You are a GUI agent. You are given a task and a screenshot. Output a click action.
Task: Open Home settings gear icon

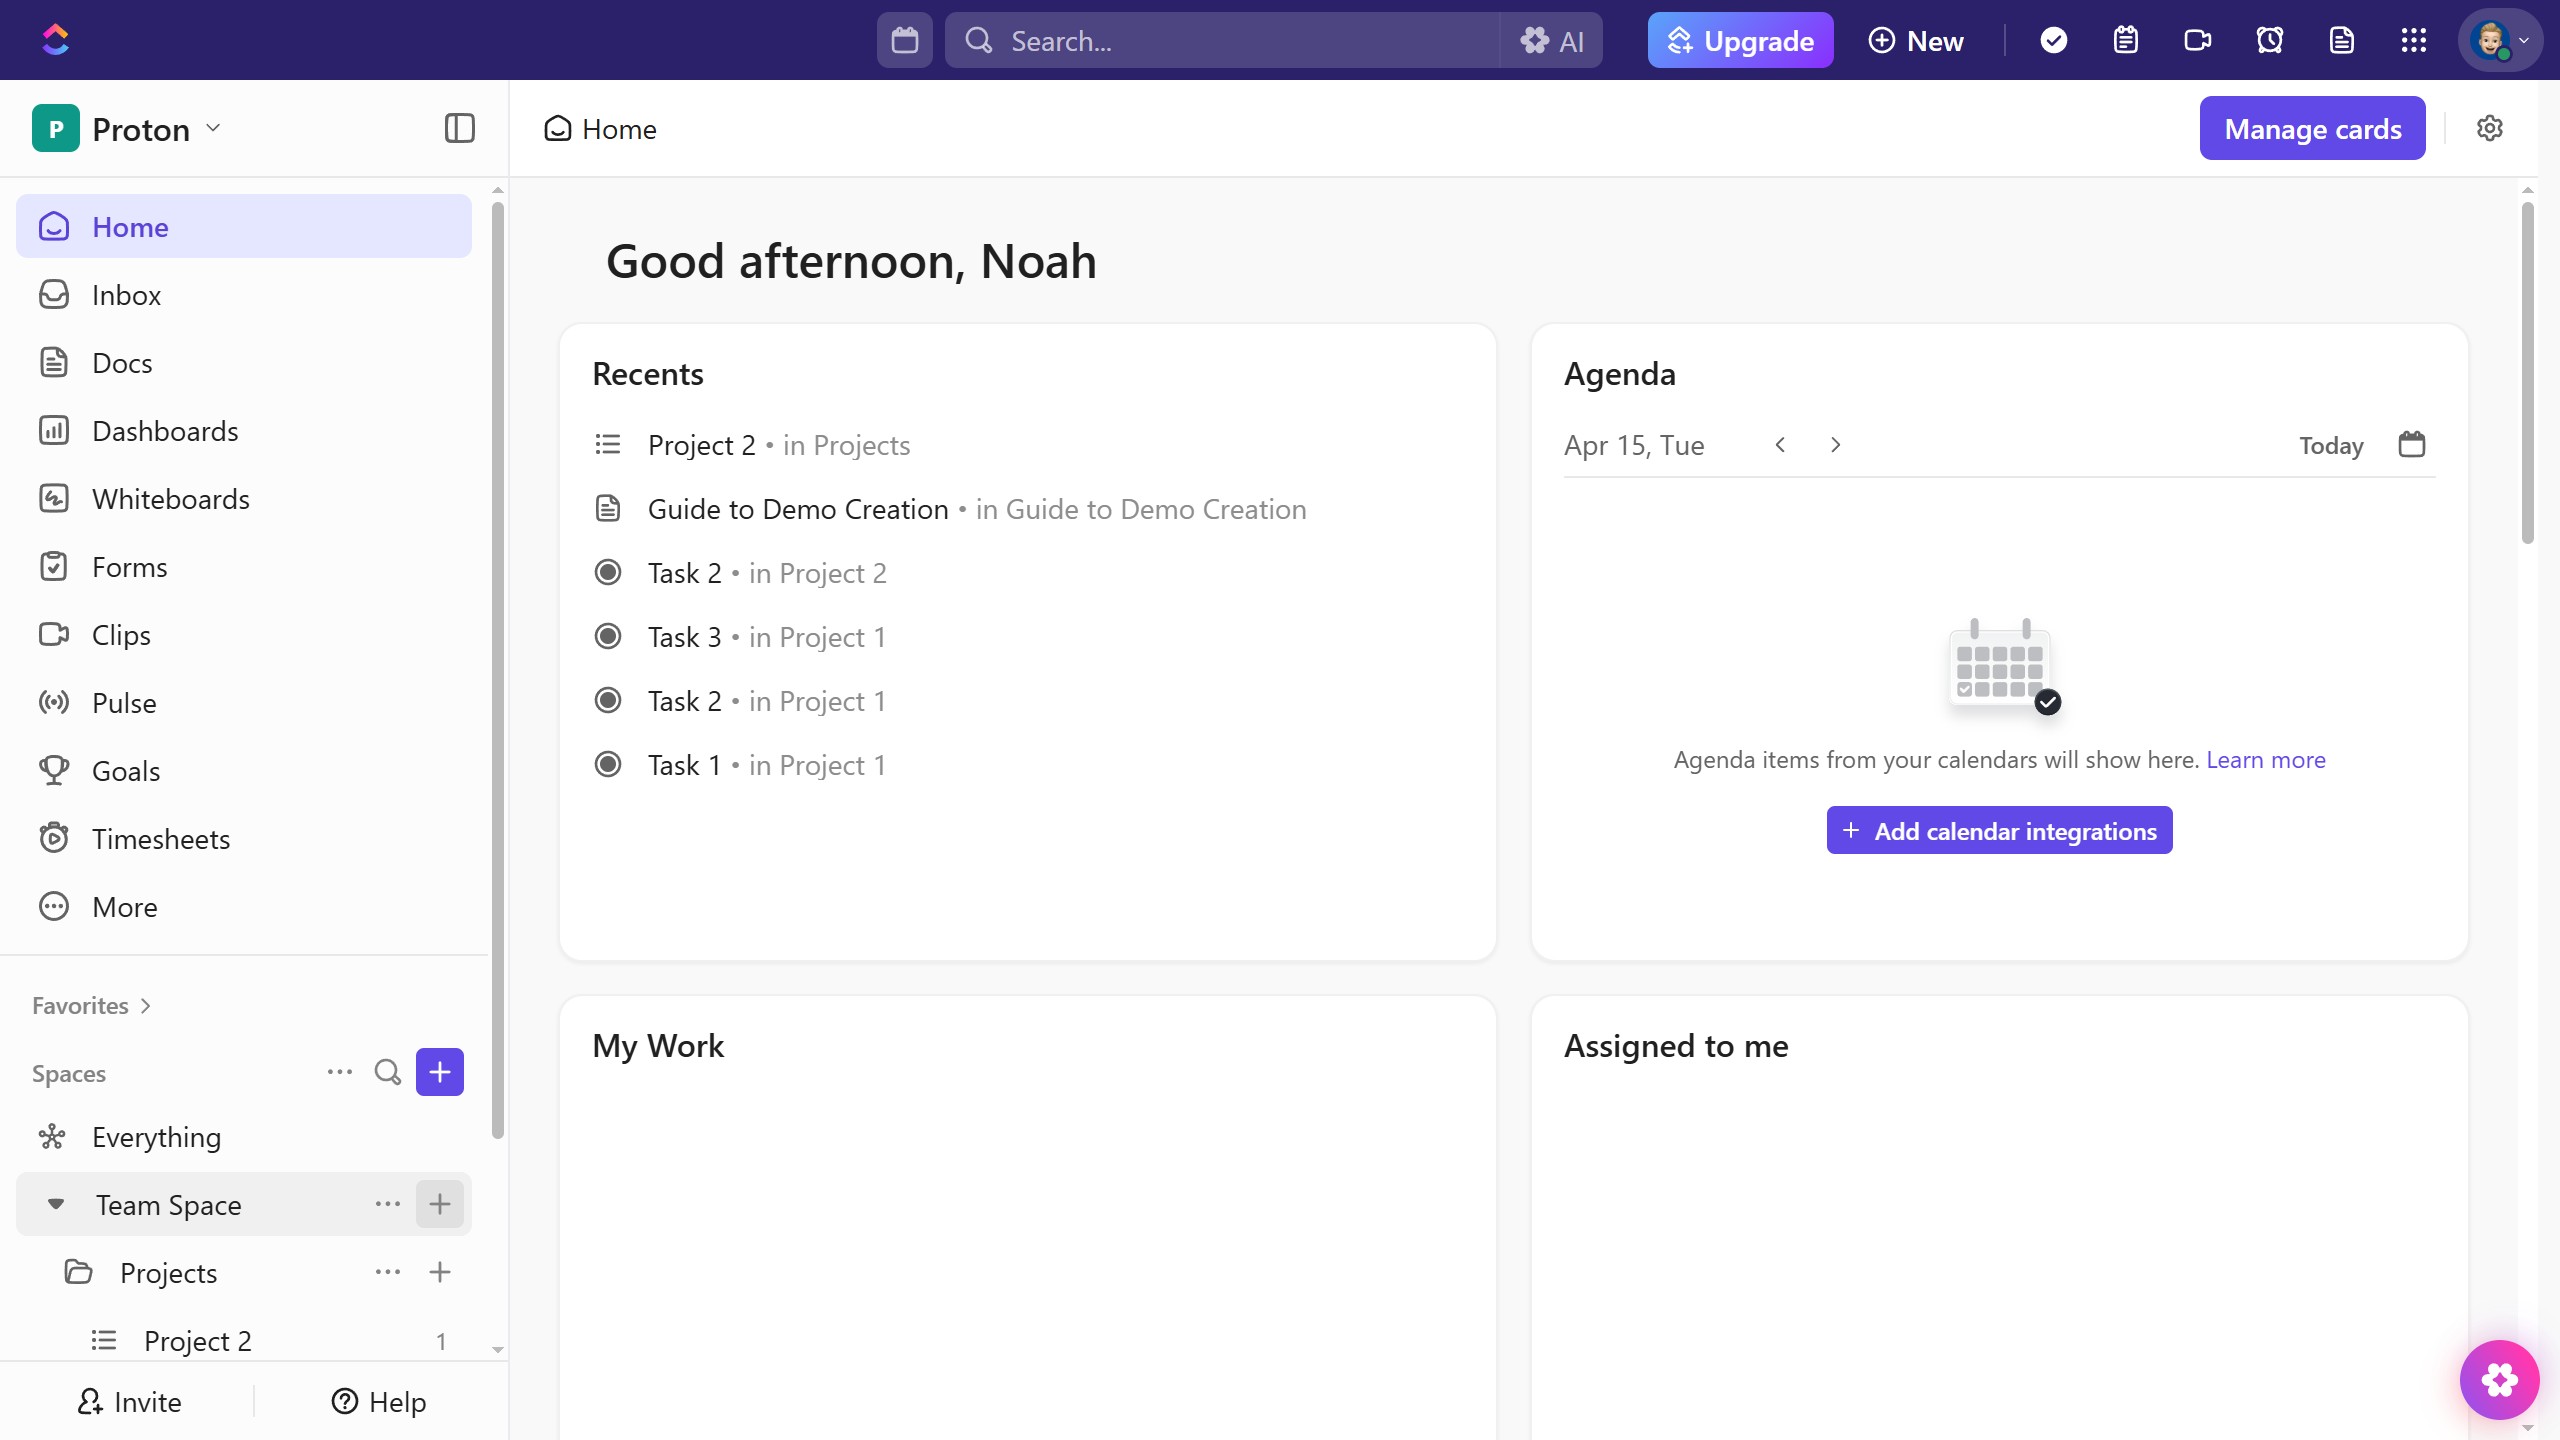[x=2489, y=128]
